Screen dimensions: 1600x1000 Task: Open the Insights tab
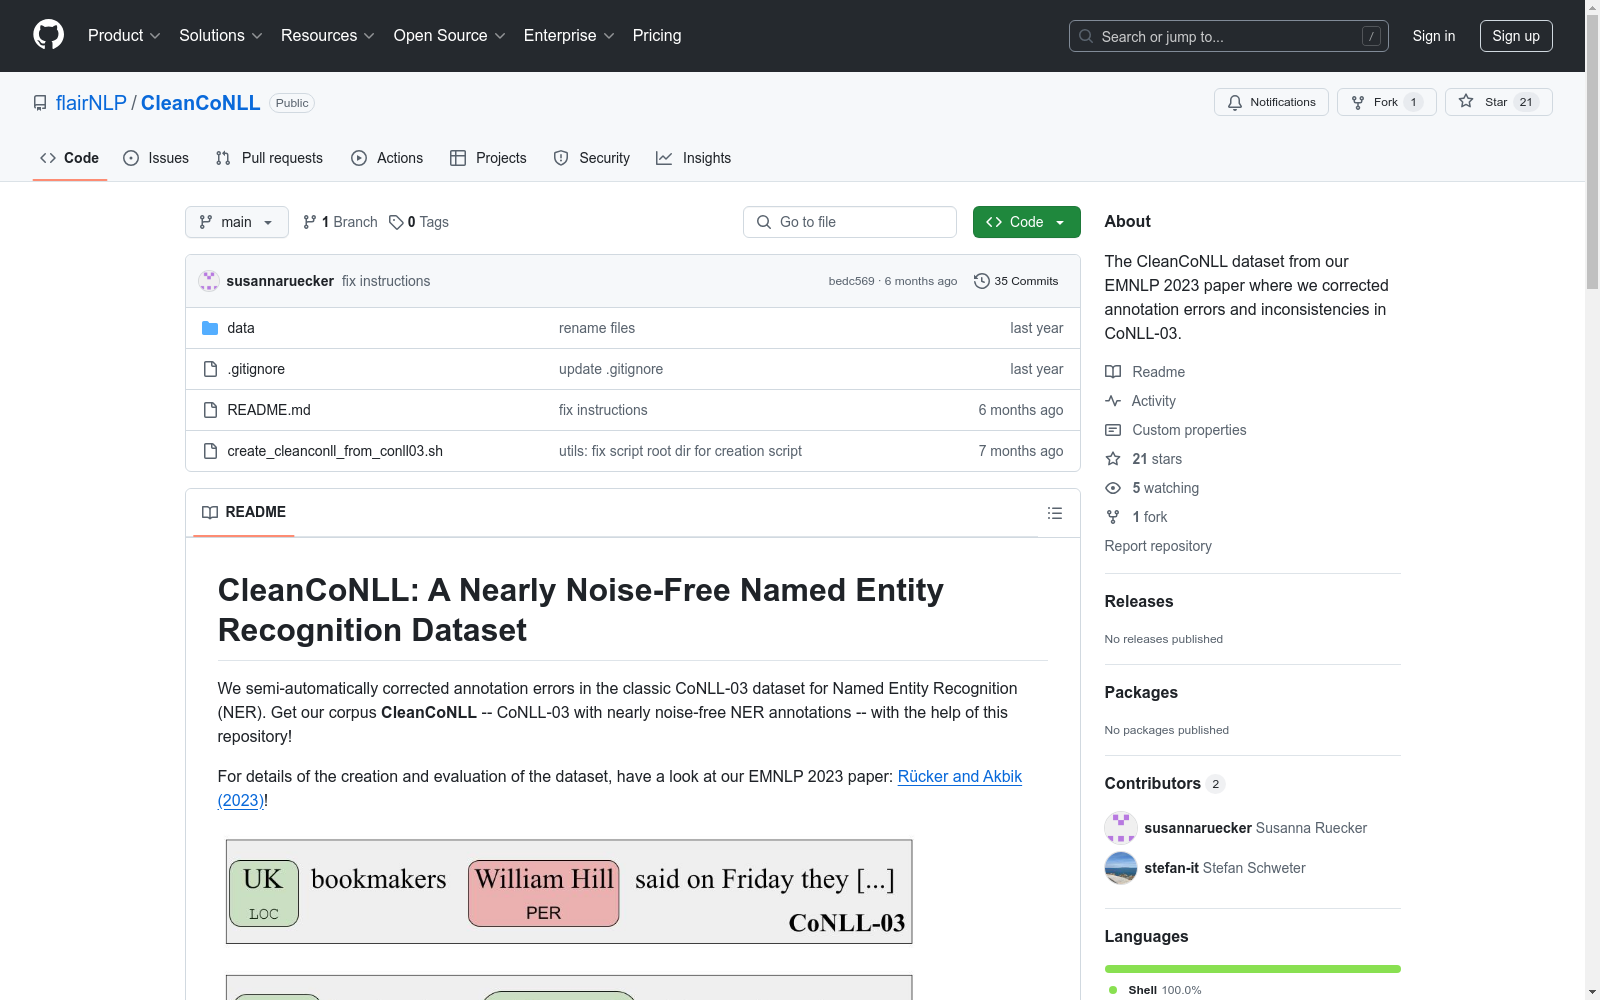point(694,158)
